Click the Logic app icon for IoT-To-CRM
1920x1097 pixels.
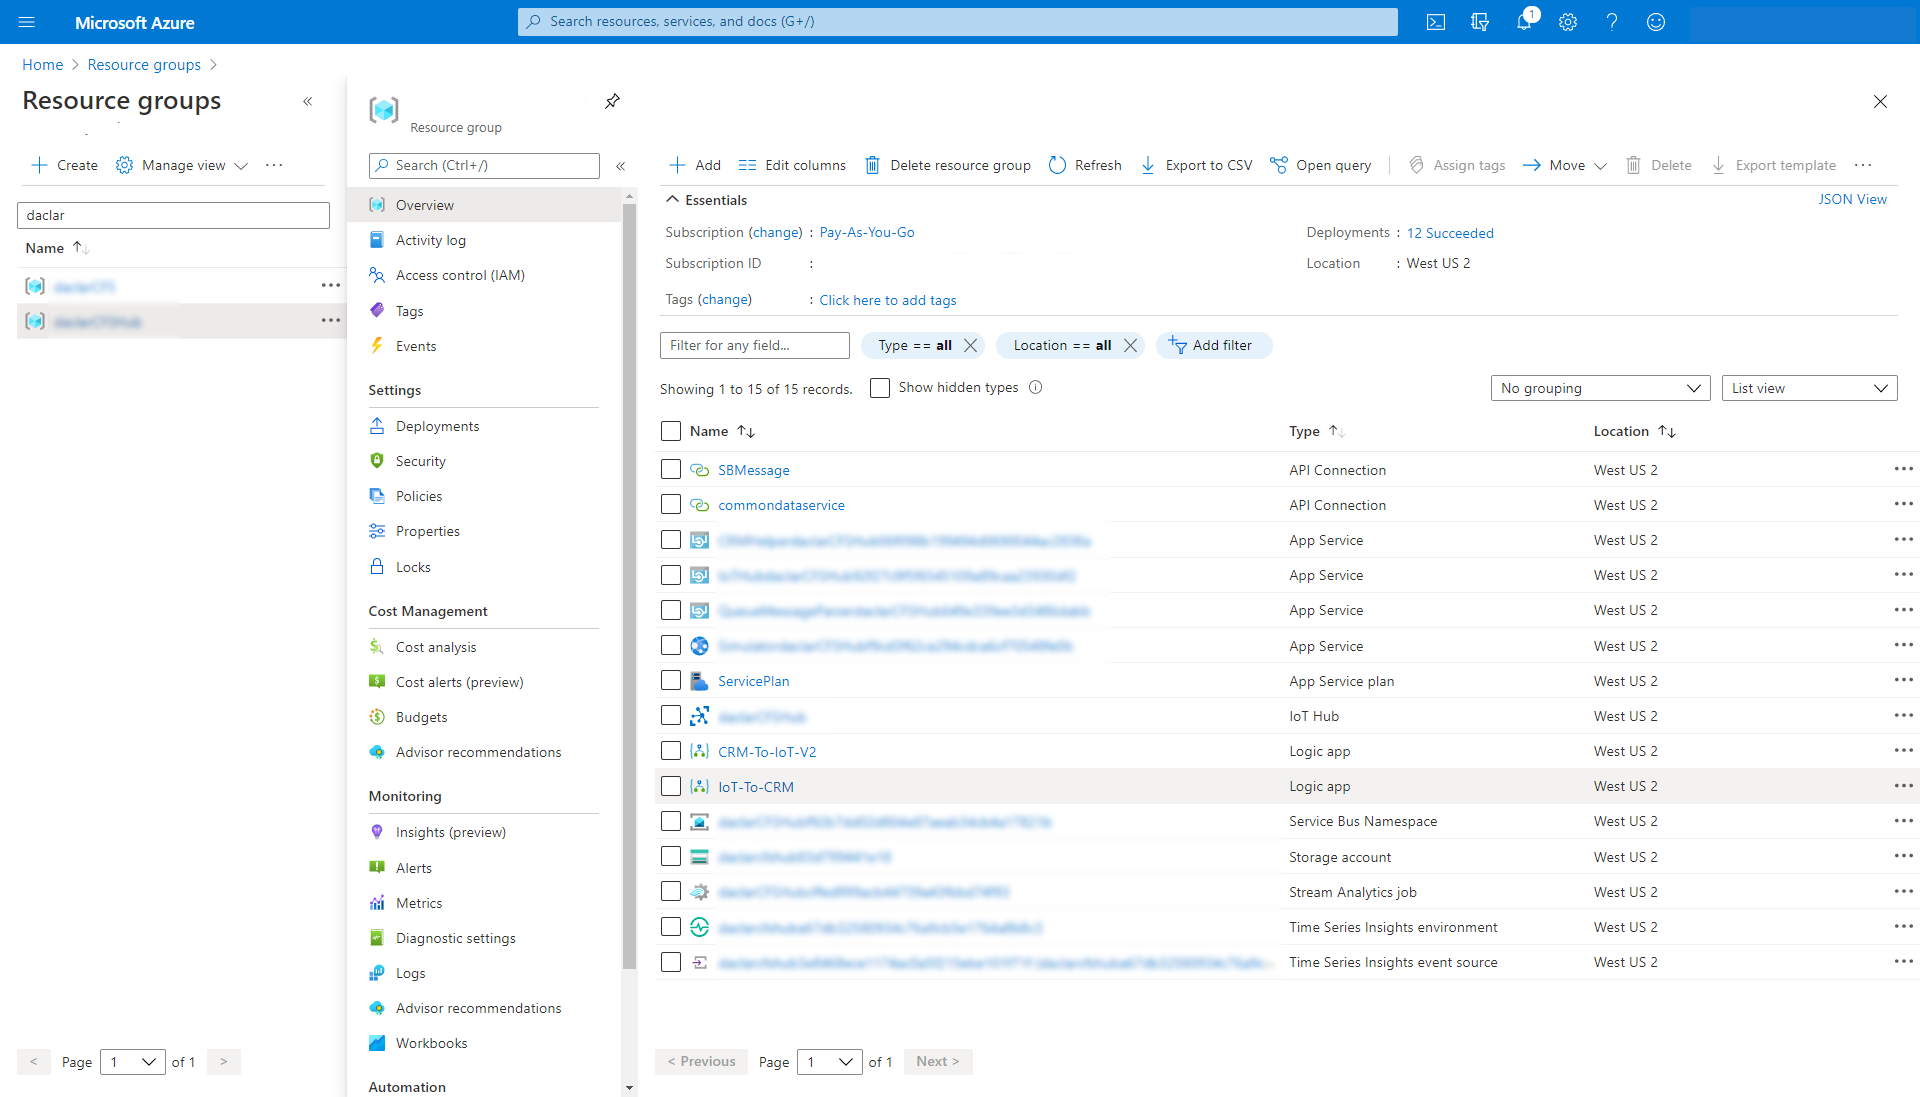click(700, 786)
